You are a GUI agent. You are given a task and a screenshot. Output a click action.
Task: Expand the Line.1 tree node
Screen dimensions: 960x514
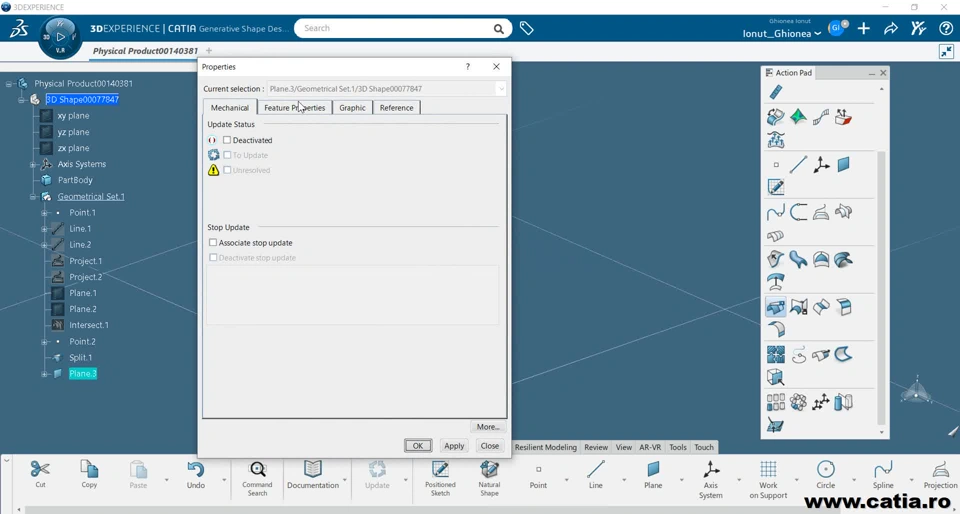pyautogui.click(x=44, y=229)
